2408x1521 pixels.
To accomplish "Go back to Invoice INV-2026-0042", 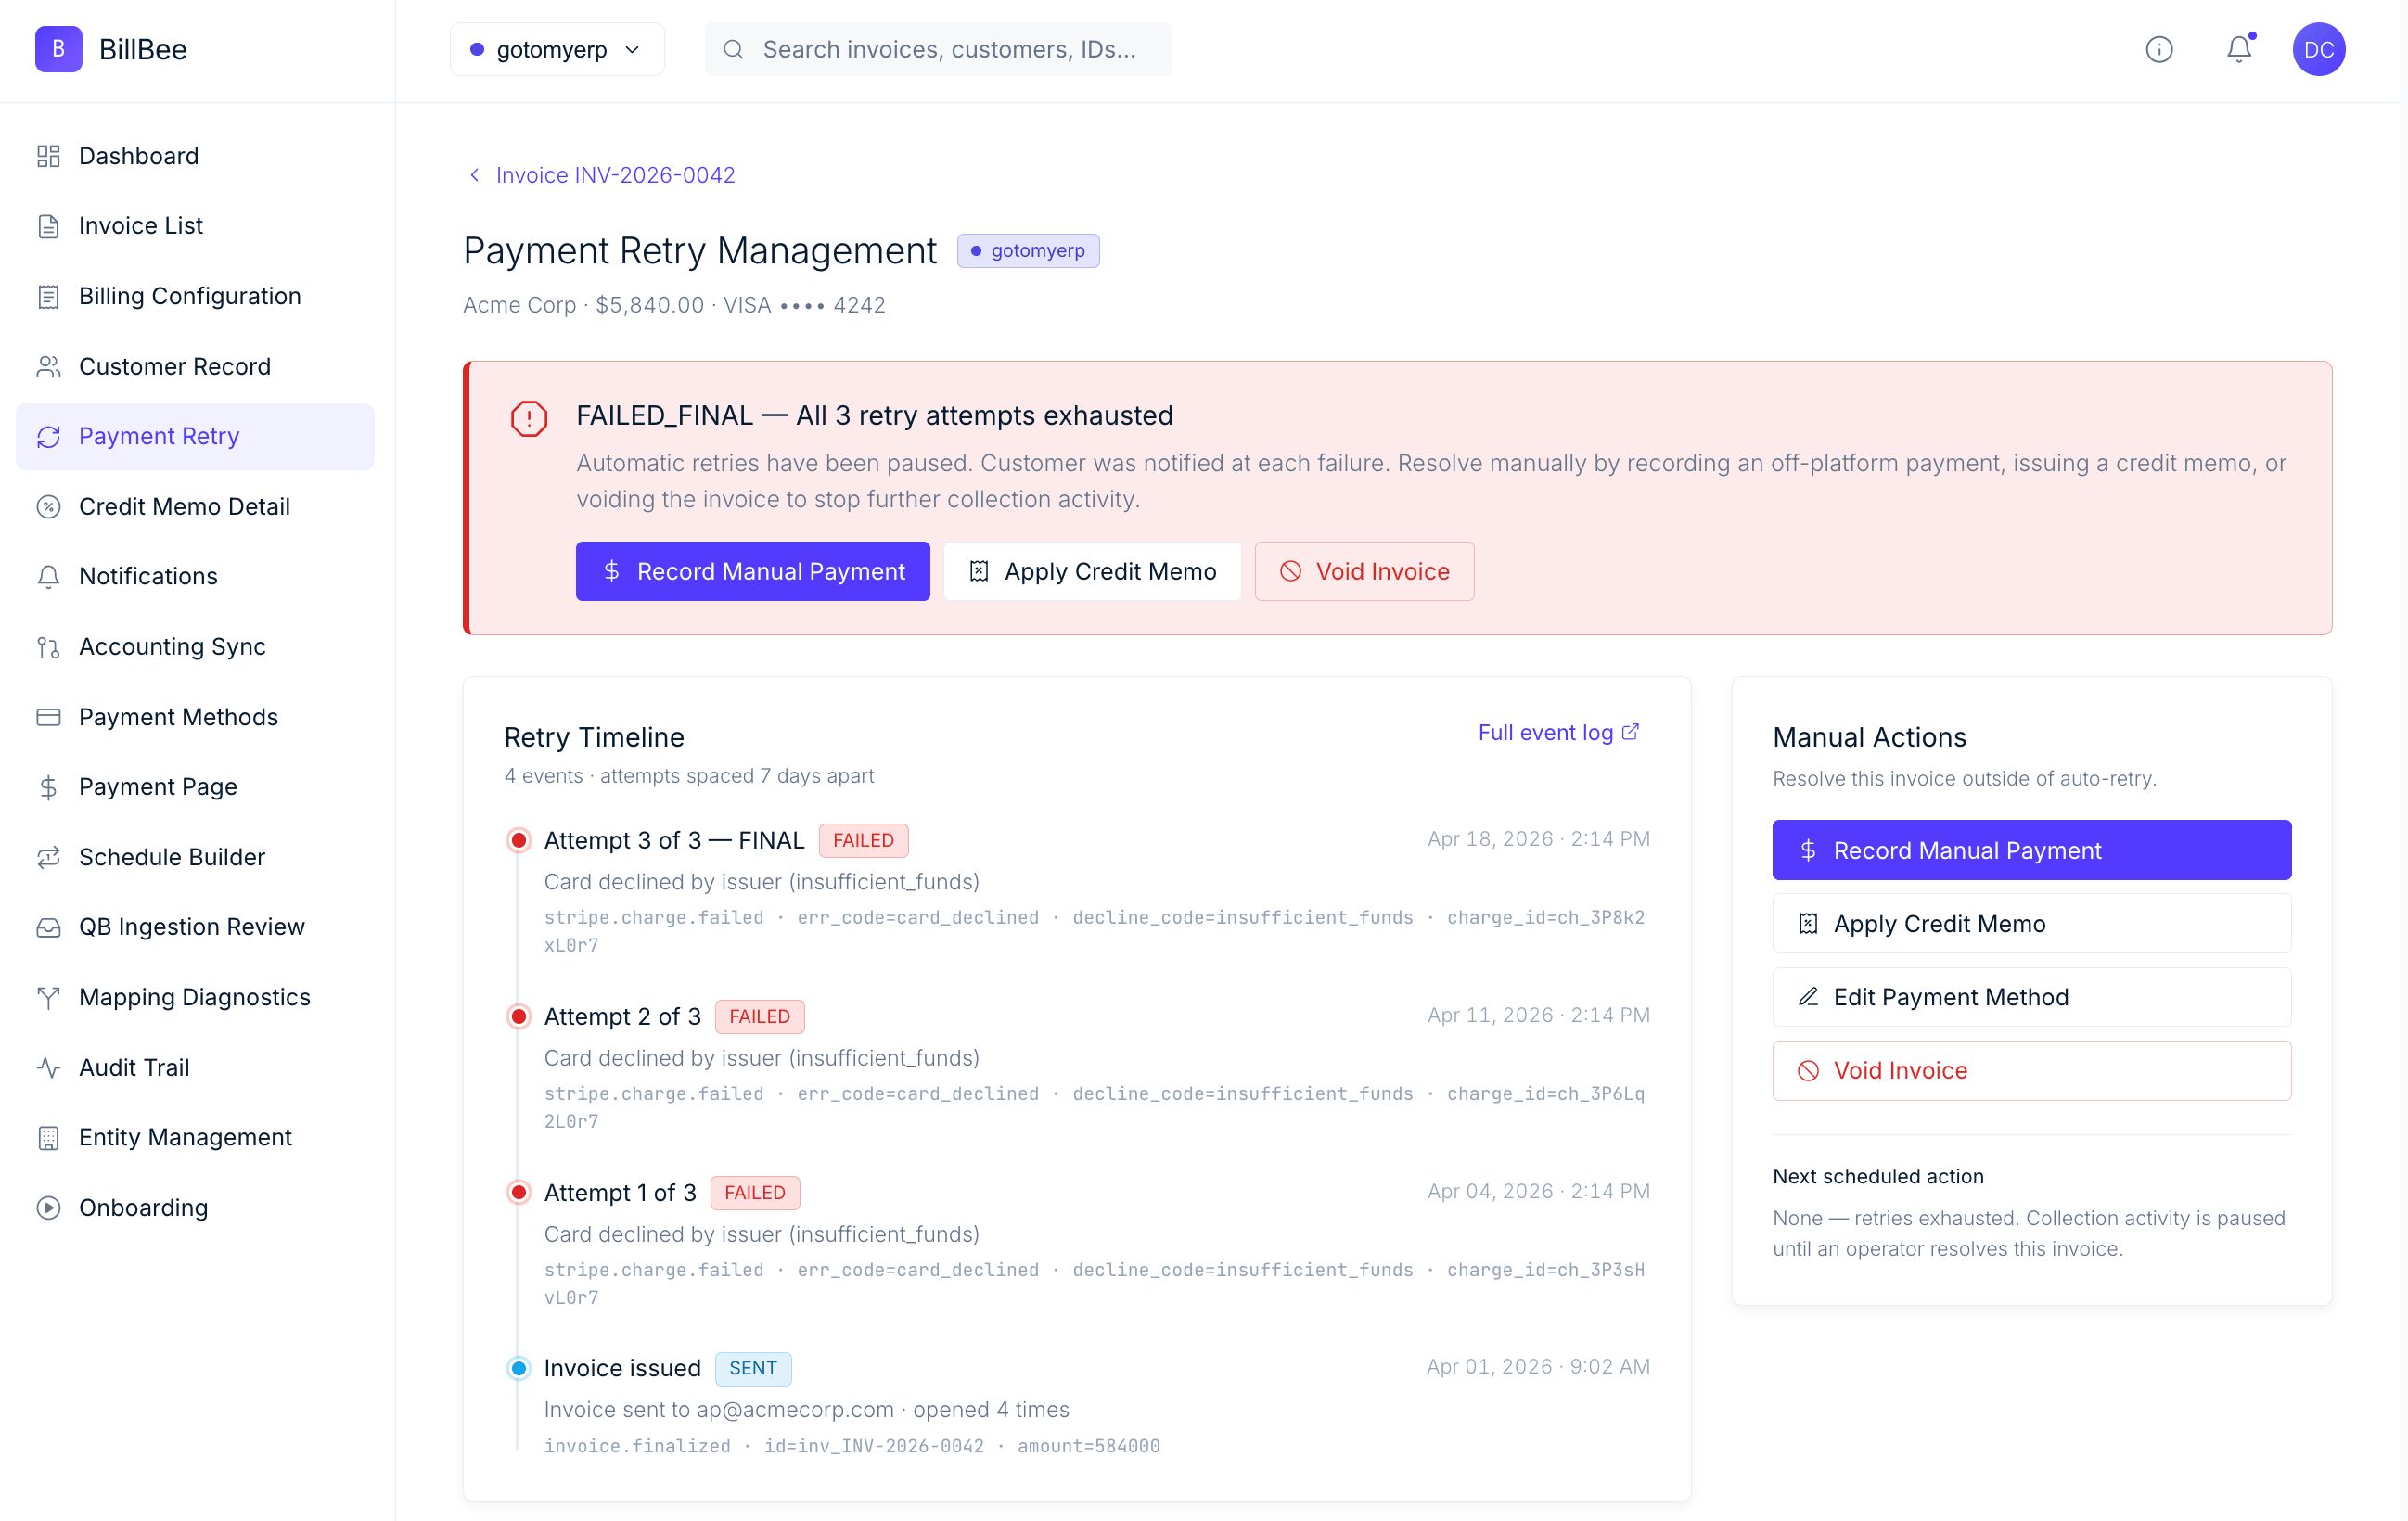I will pos(602,175).
